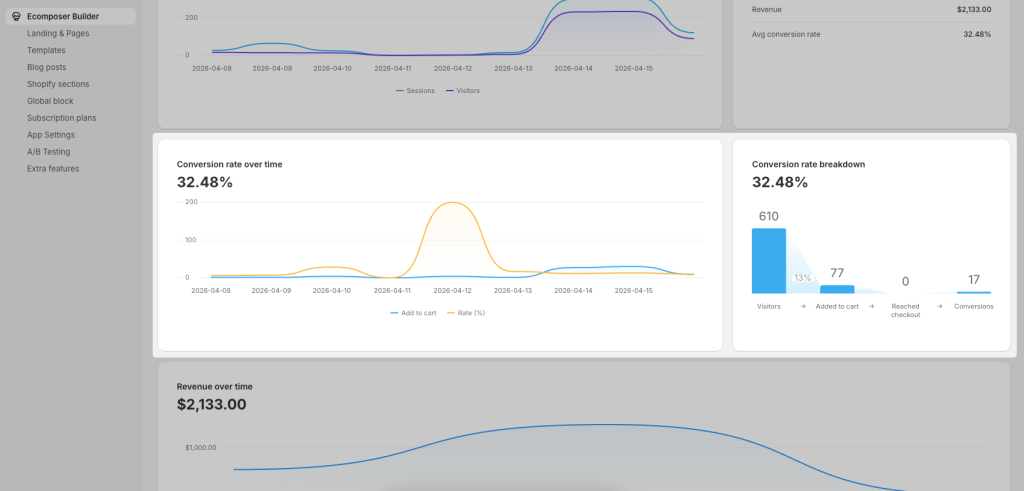Click the Rate peak at 2026-04-12
Viewport: 1024px width, 491px height.
[454, 203]
